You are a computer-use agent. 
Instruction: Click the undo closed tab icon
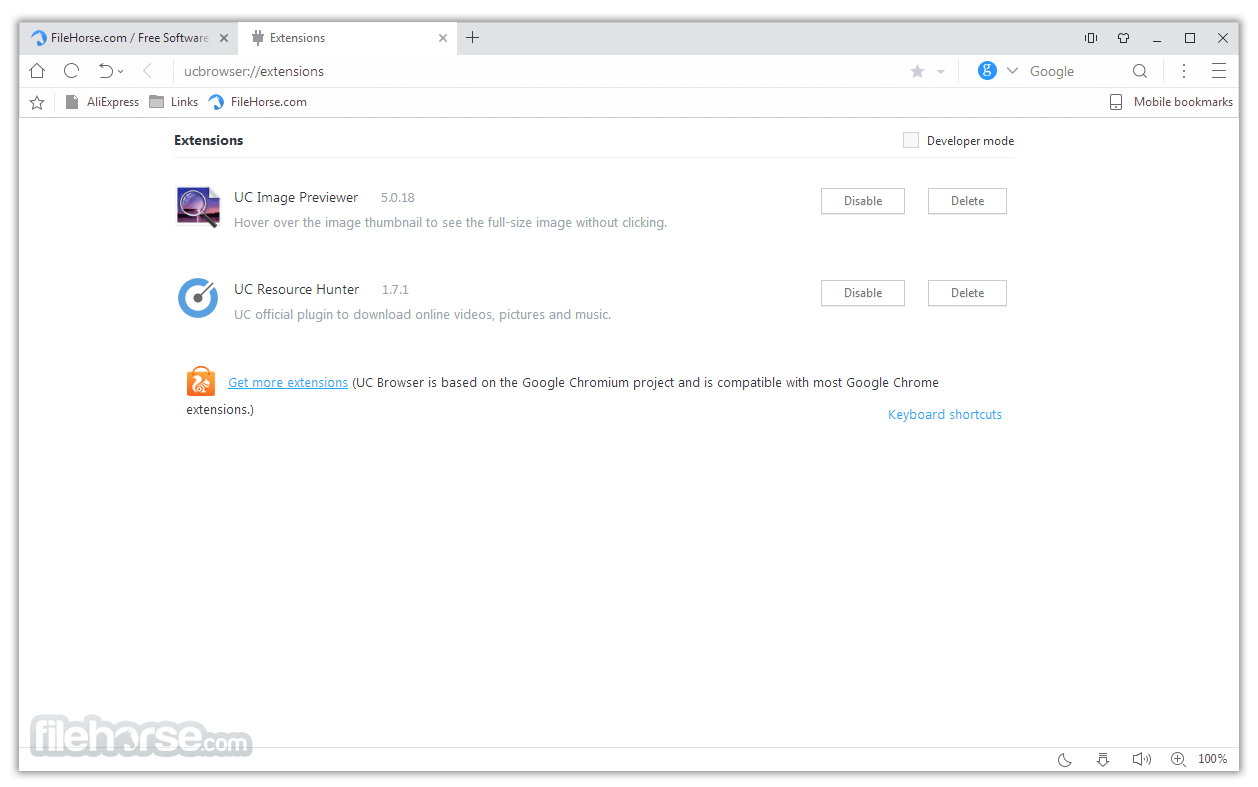105,71
